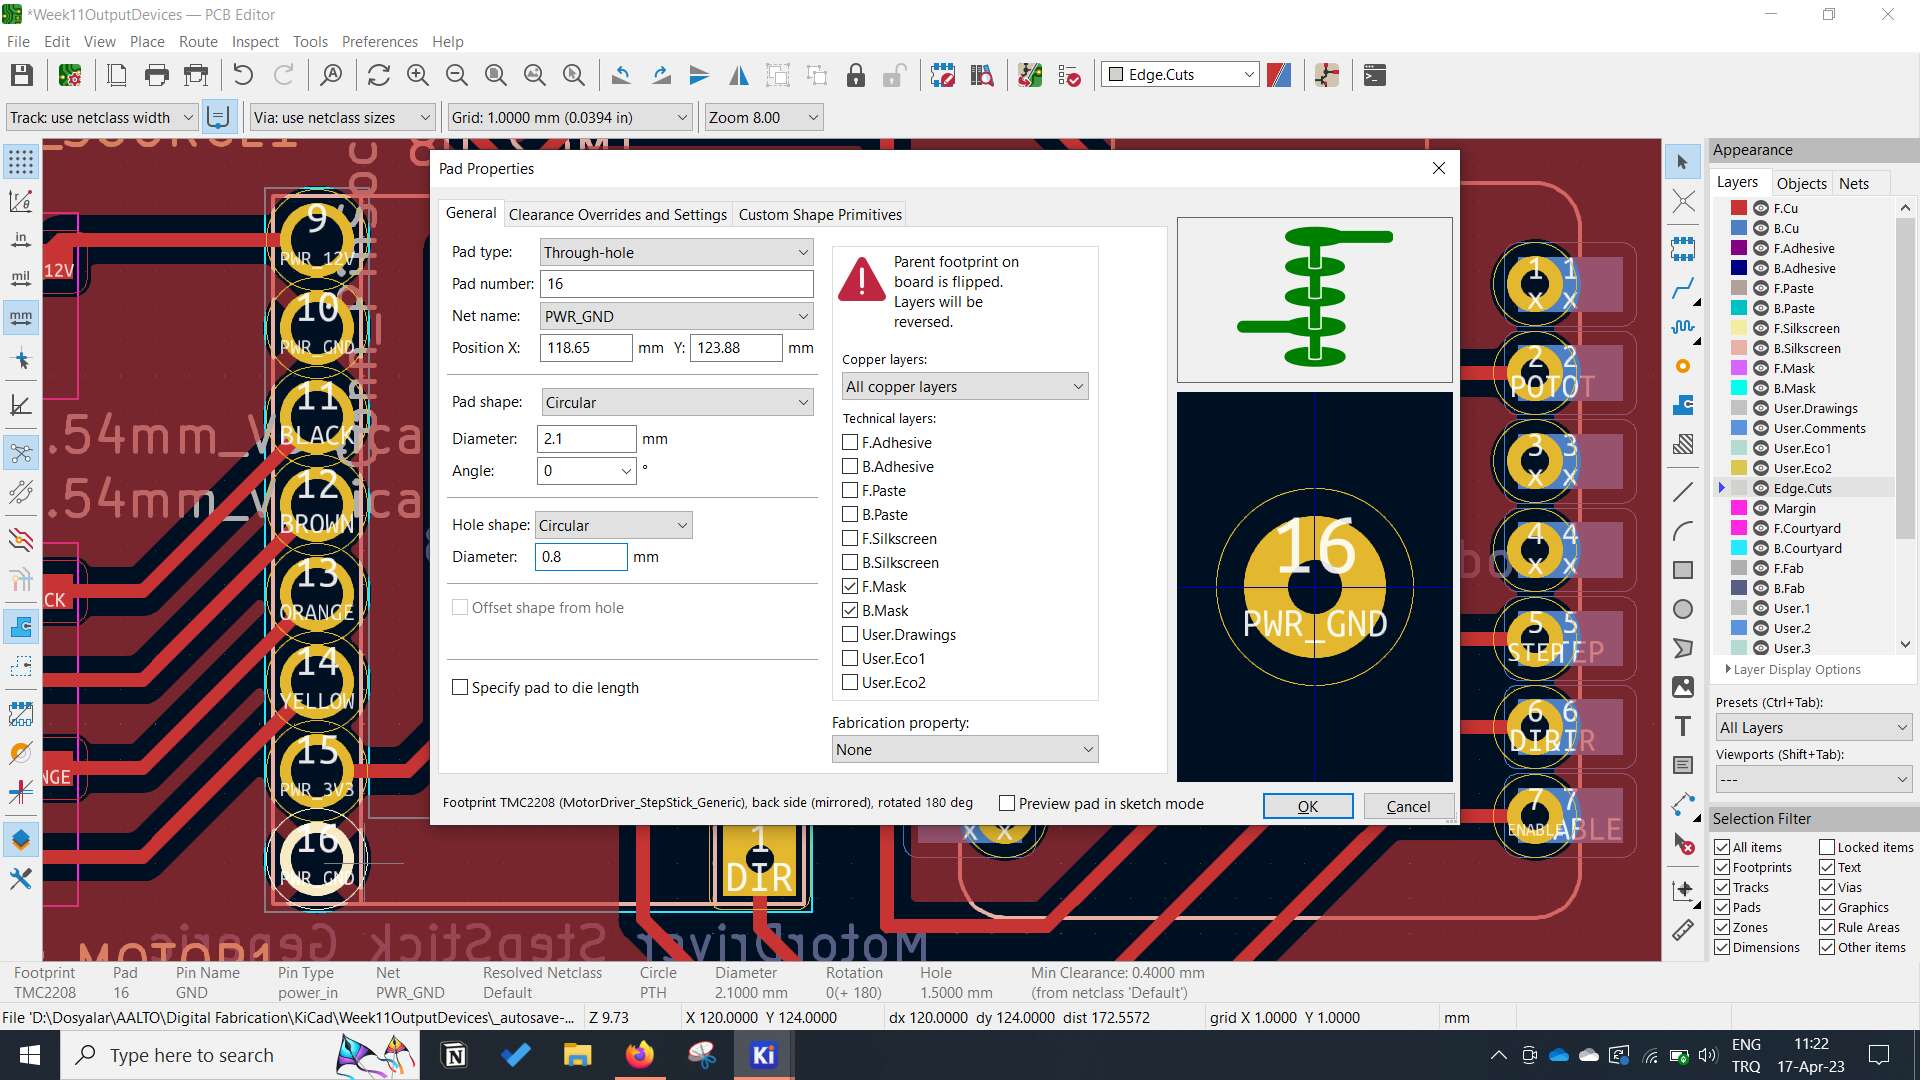The height and width of the screenshot is (1080, 1920).
Task: Hide the F.Cu layer visibility eye
Action: pyautogui.click(x=1761, y=208)
